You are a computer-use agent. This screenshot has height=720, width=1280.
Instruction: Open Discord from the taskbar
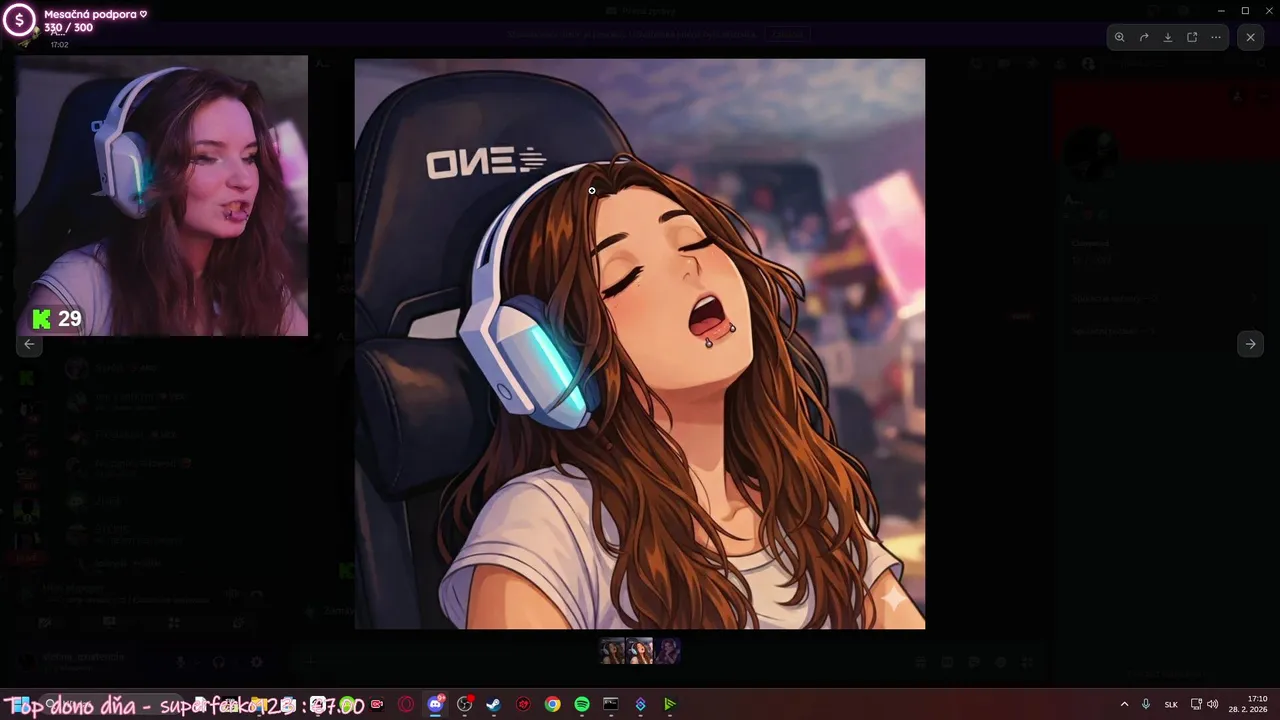pos(435,704)
